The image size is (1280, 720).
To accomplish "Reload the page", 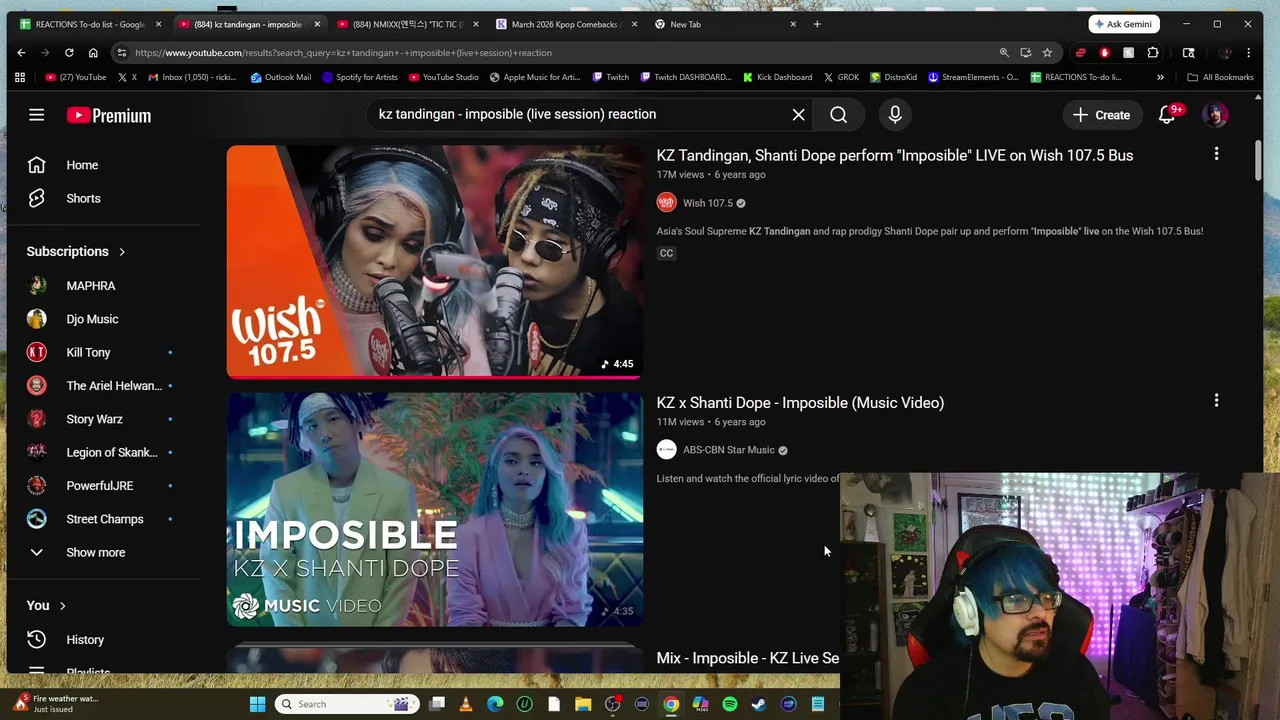I will click(69, 52).
